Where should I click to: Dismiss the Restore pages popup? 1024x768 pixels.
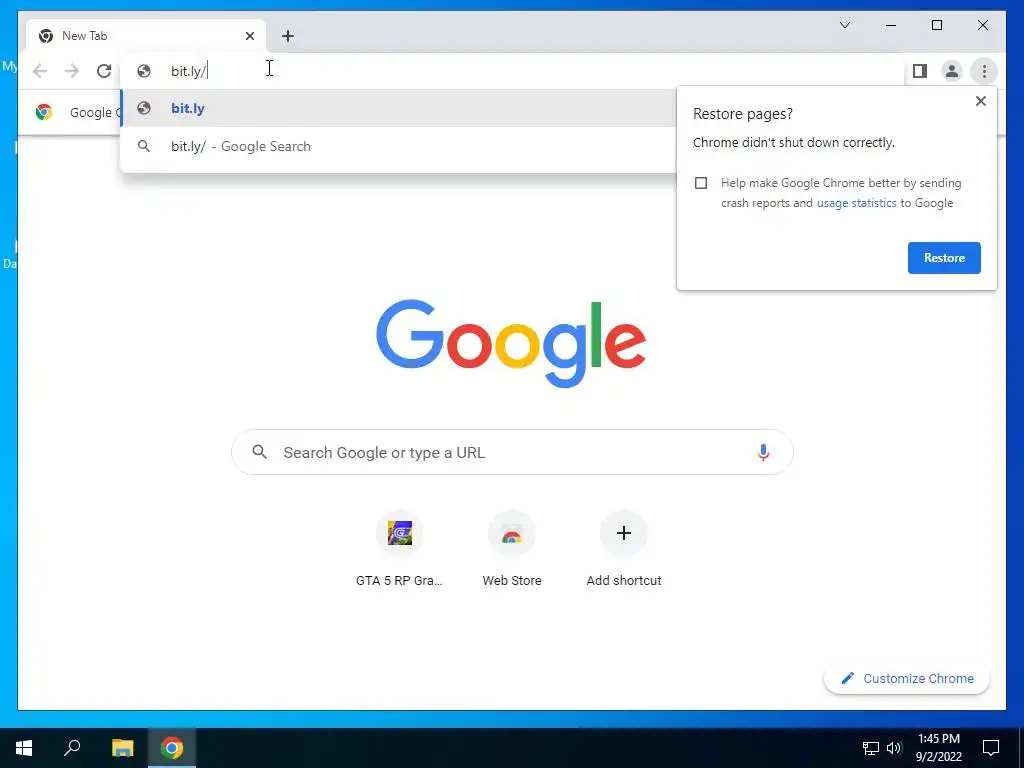(x=980, y=101)
